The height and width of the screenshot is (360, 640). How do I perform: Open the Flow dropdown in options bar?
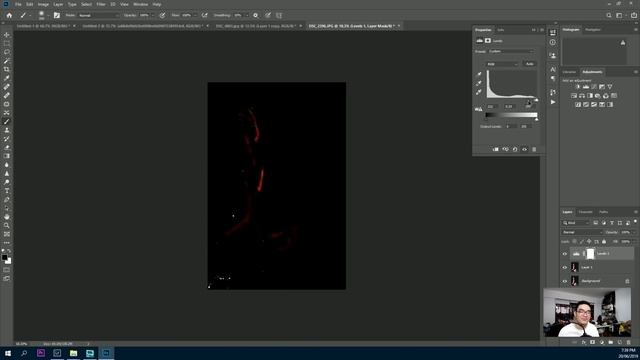click(x=195, y=15)
